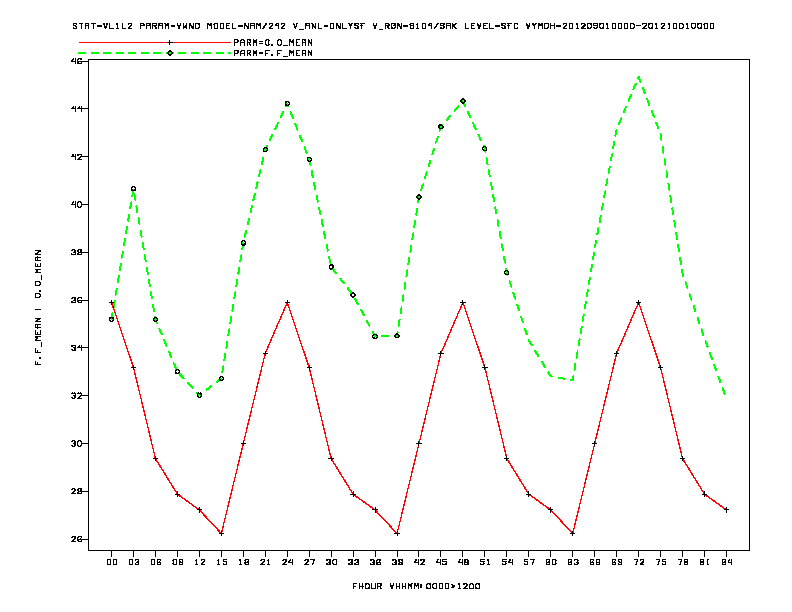This screenshot has height=612, width=792.
Task: Click x-axis tick label 45
Action: tap(441, 562)
